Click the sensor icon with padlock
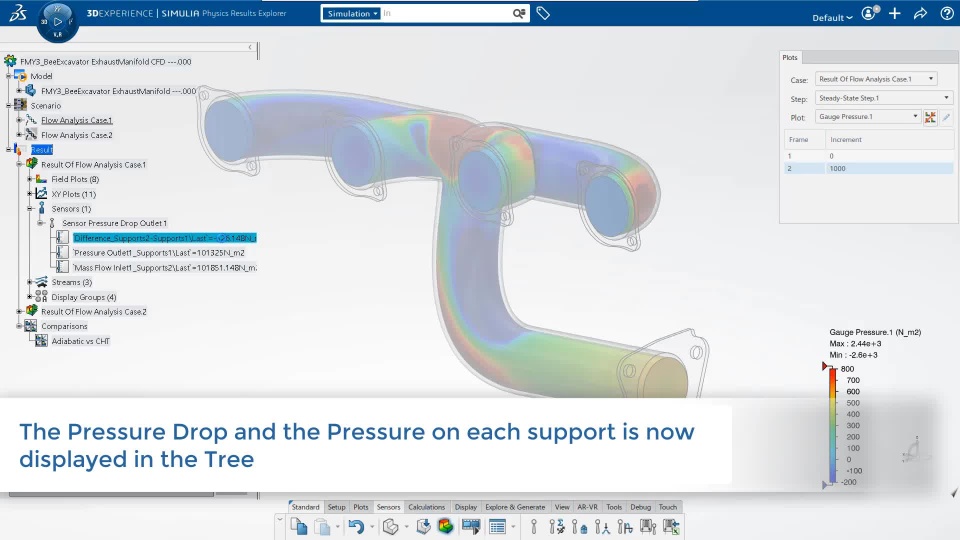Screen dimensions: 960x540 pos(579,526)
